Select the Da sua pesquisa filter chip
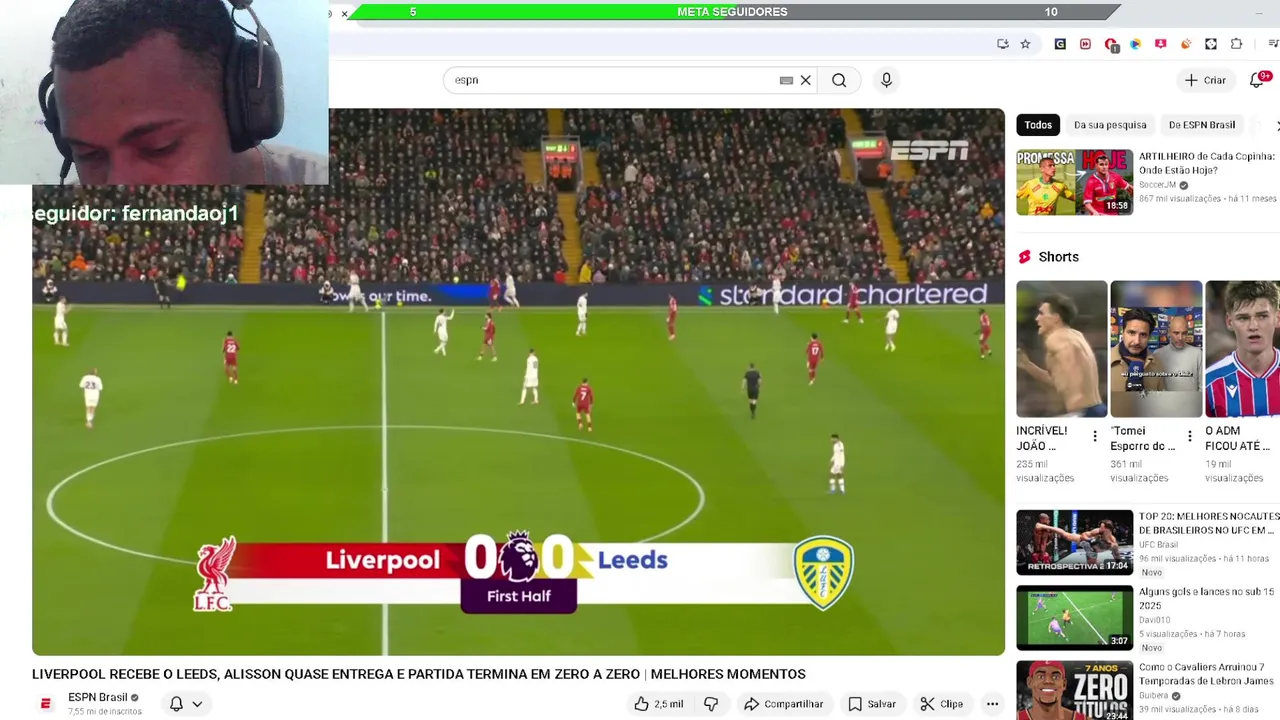This screenshot has width=1280, height=720. [1110, 125]
